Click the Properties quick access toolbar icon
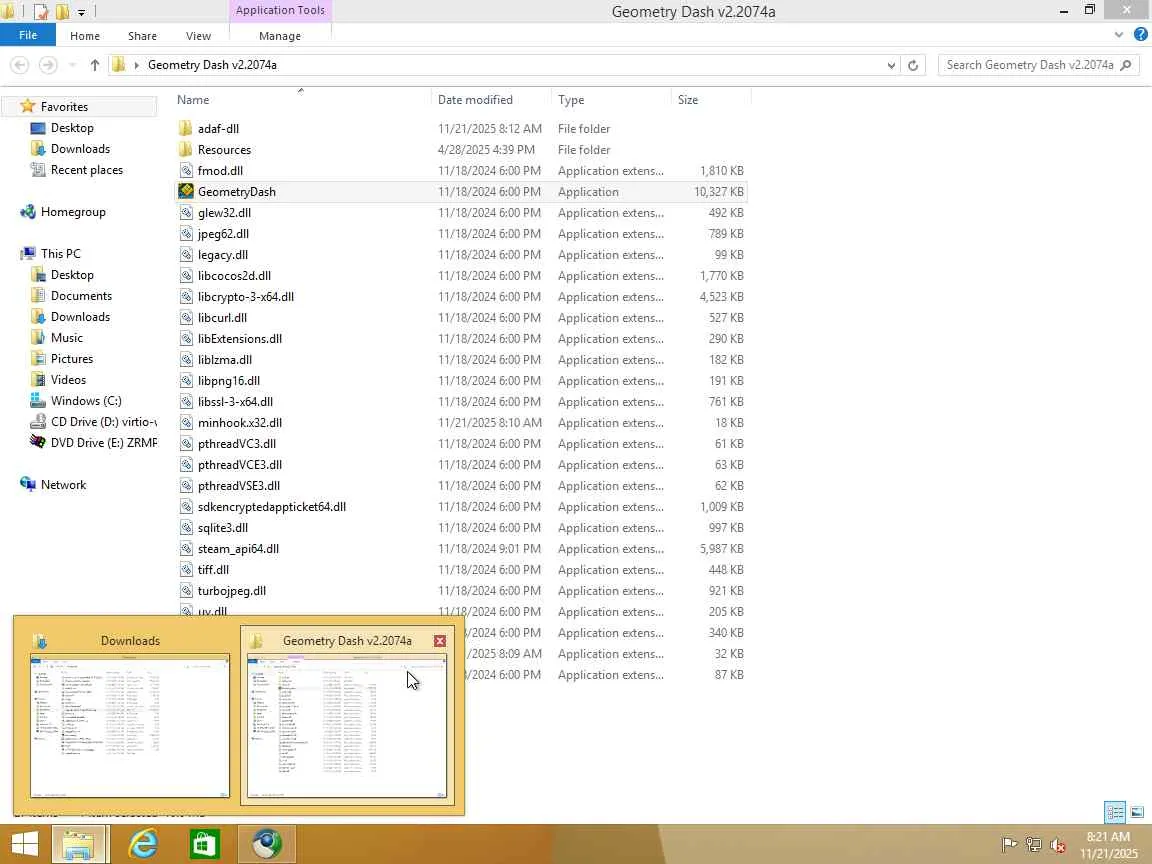1152x864 pixels. (41, 11)
